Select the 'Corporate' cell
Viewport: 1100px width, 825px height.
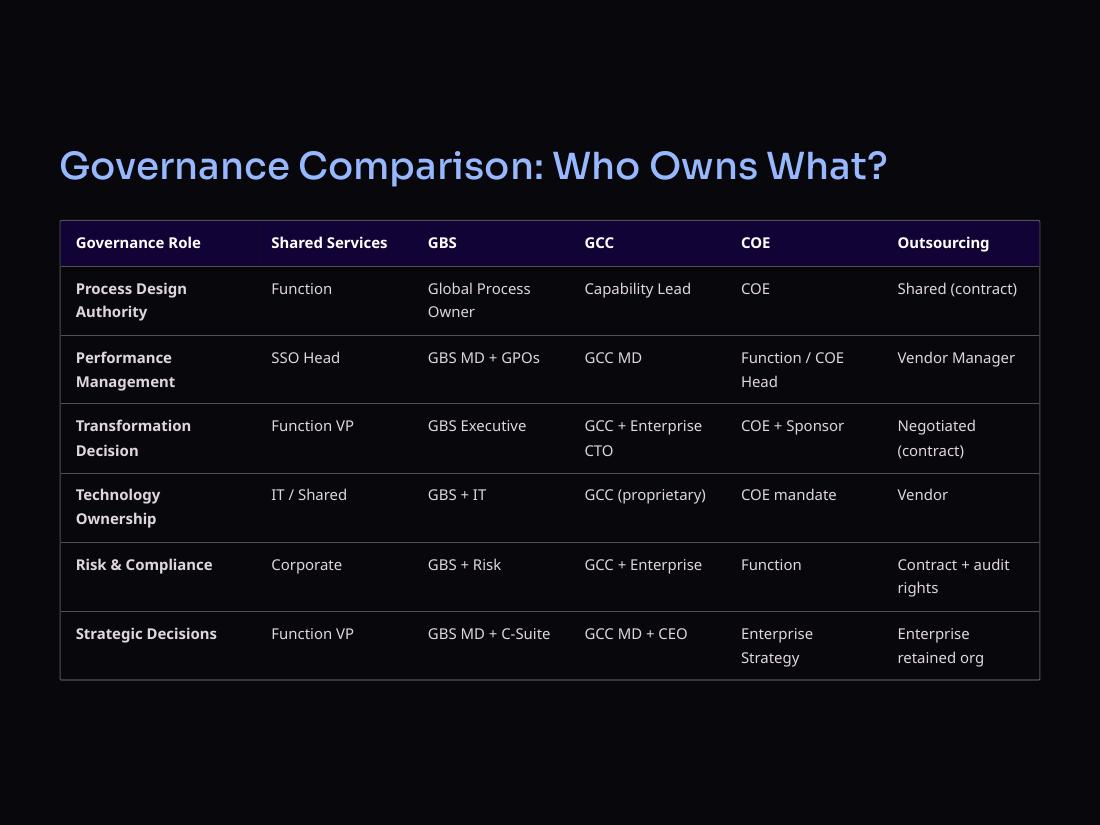pyautogui.click(x=307, y=565)
